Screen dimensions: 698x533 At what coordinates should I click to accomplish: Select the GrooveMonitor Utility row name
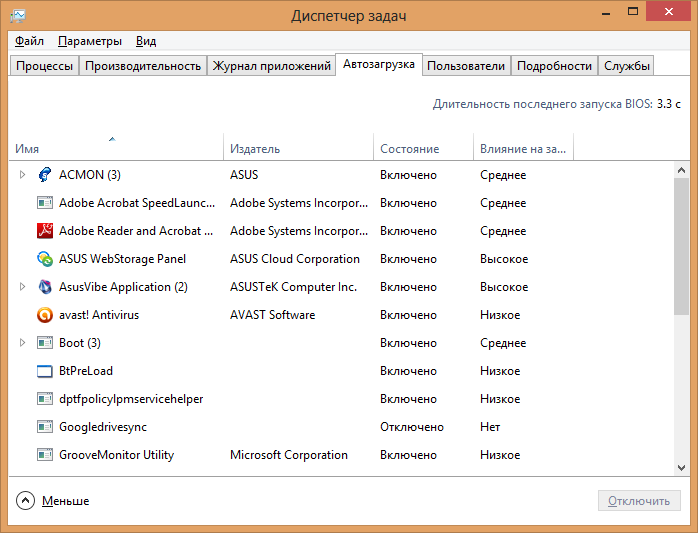117,455
